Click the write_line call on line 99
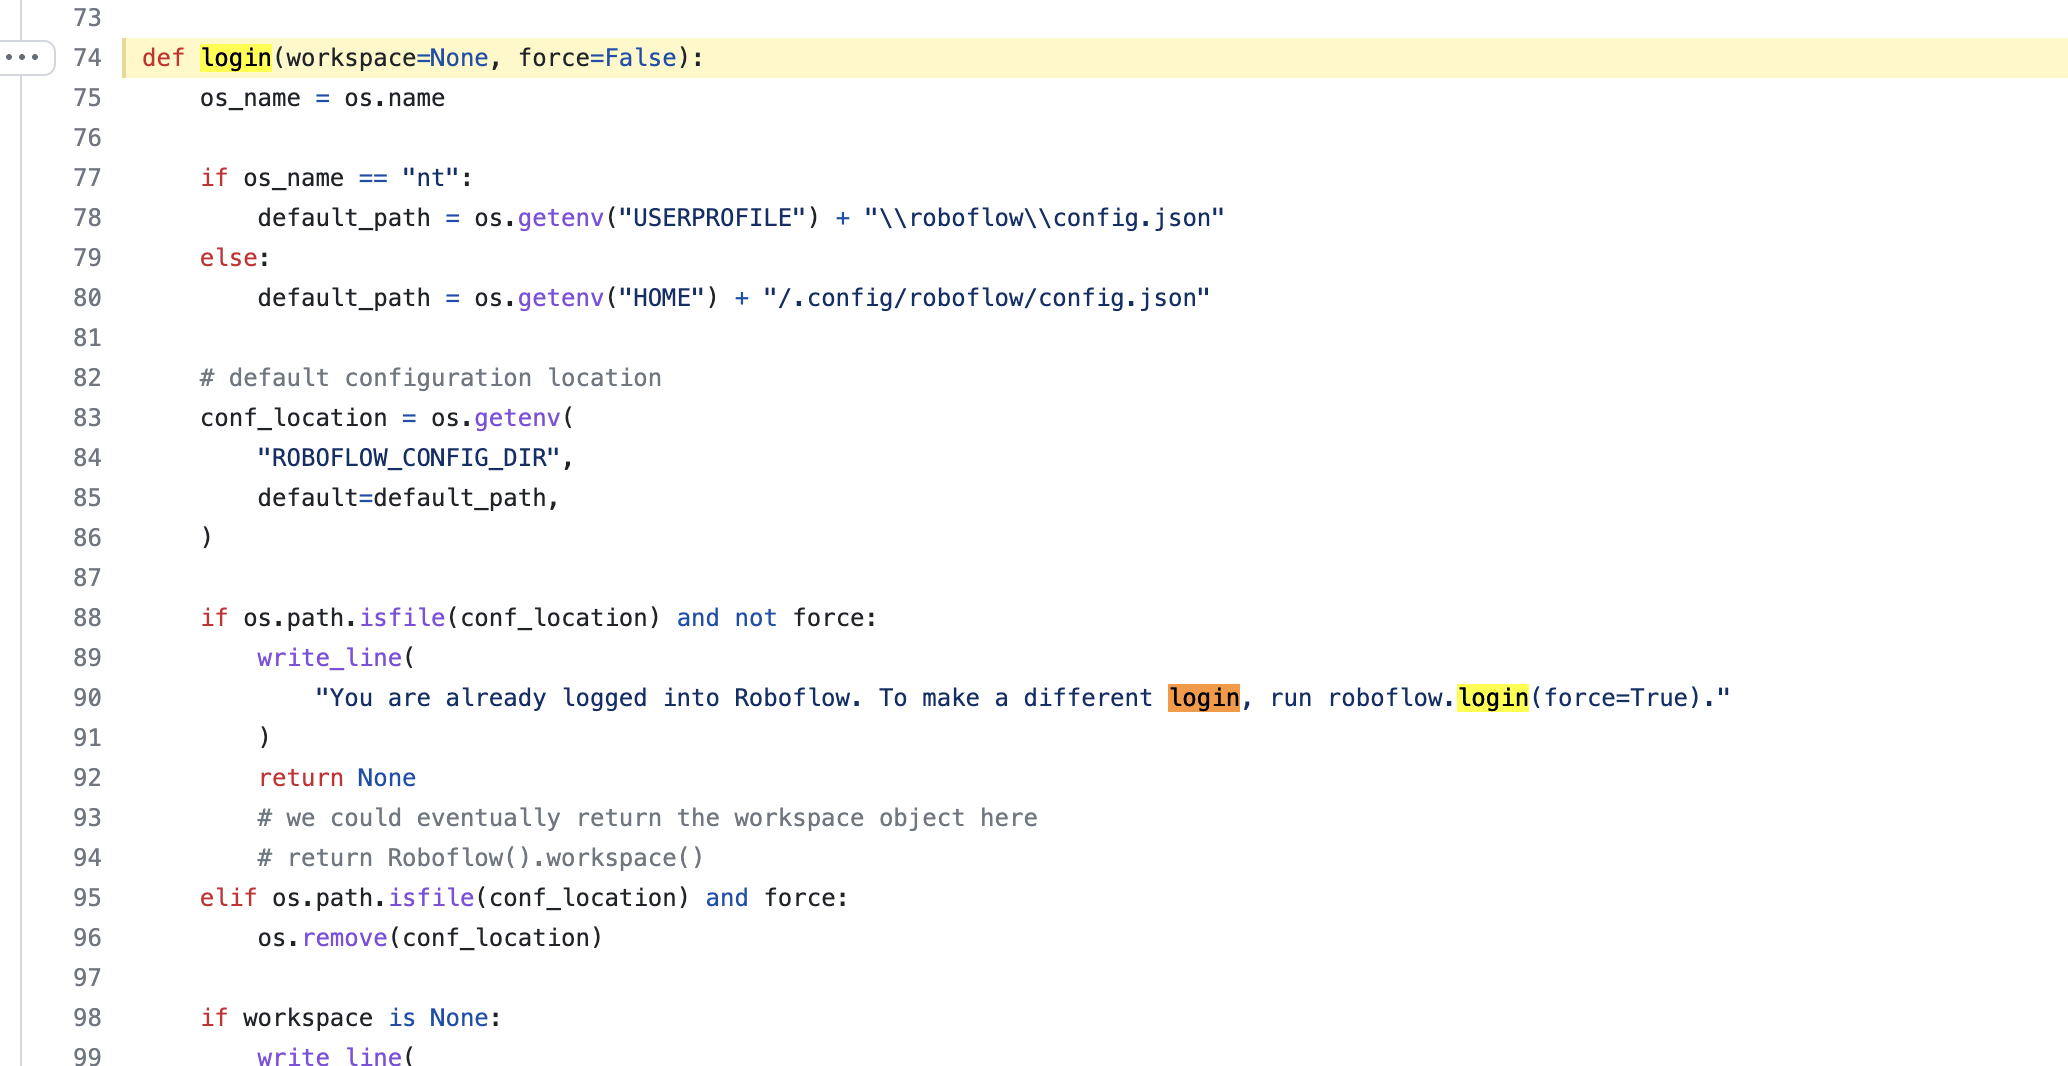Image resolution: width=2068 pixels, height=1066 pixels. 332,1055
